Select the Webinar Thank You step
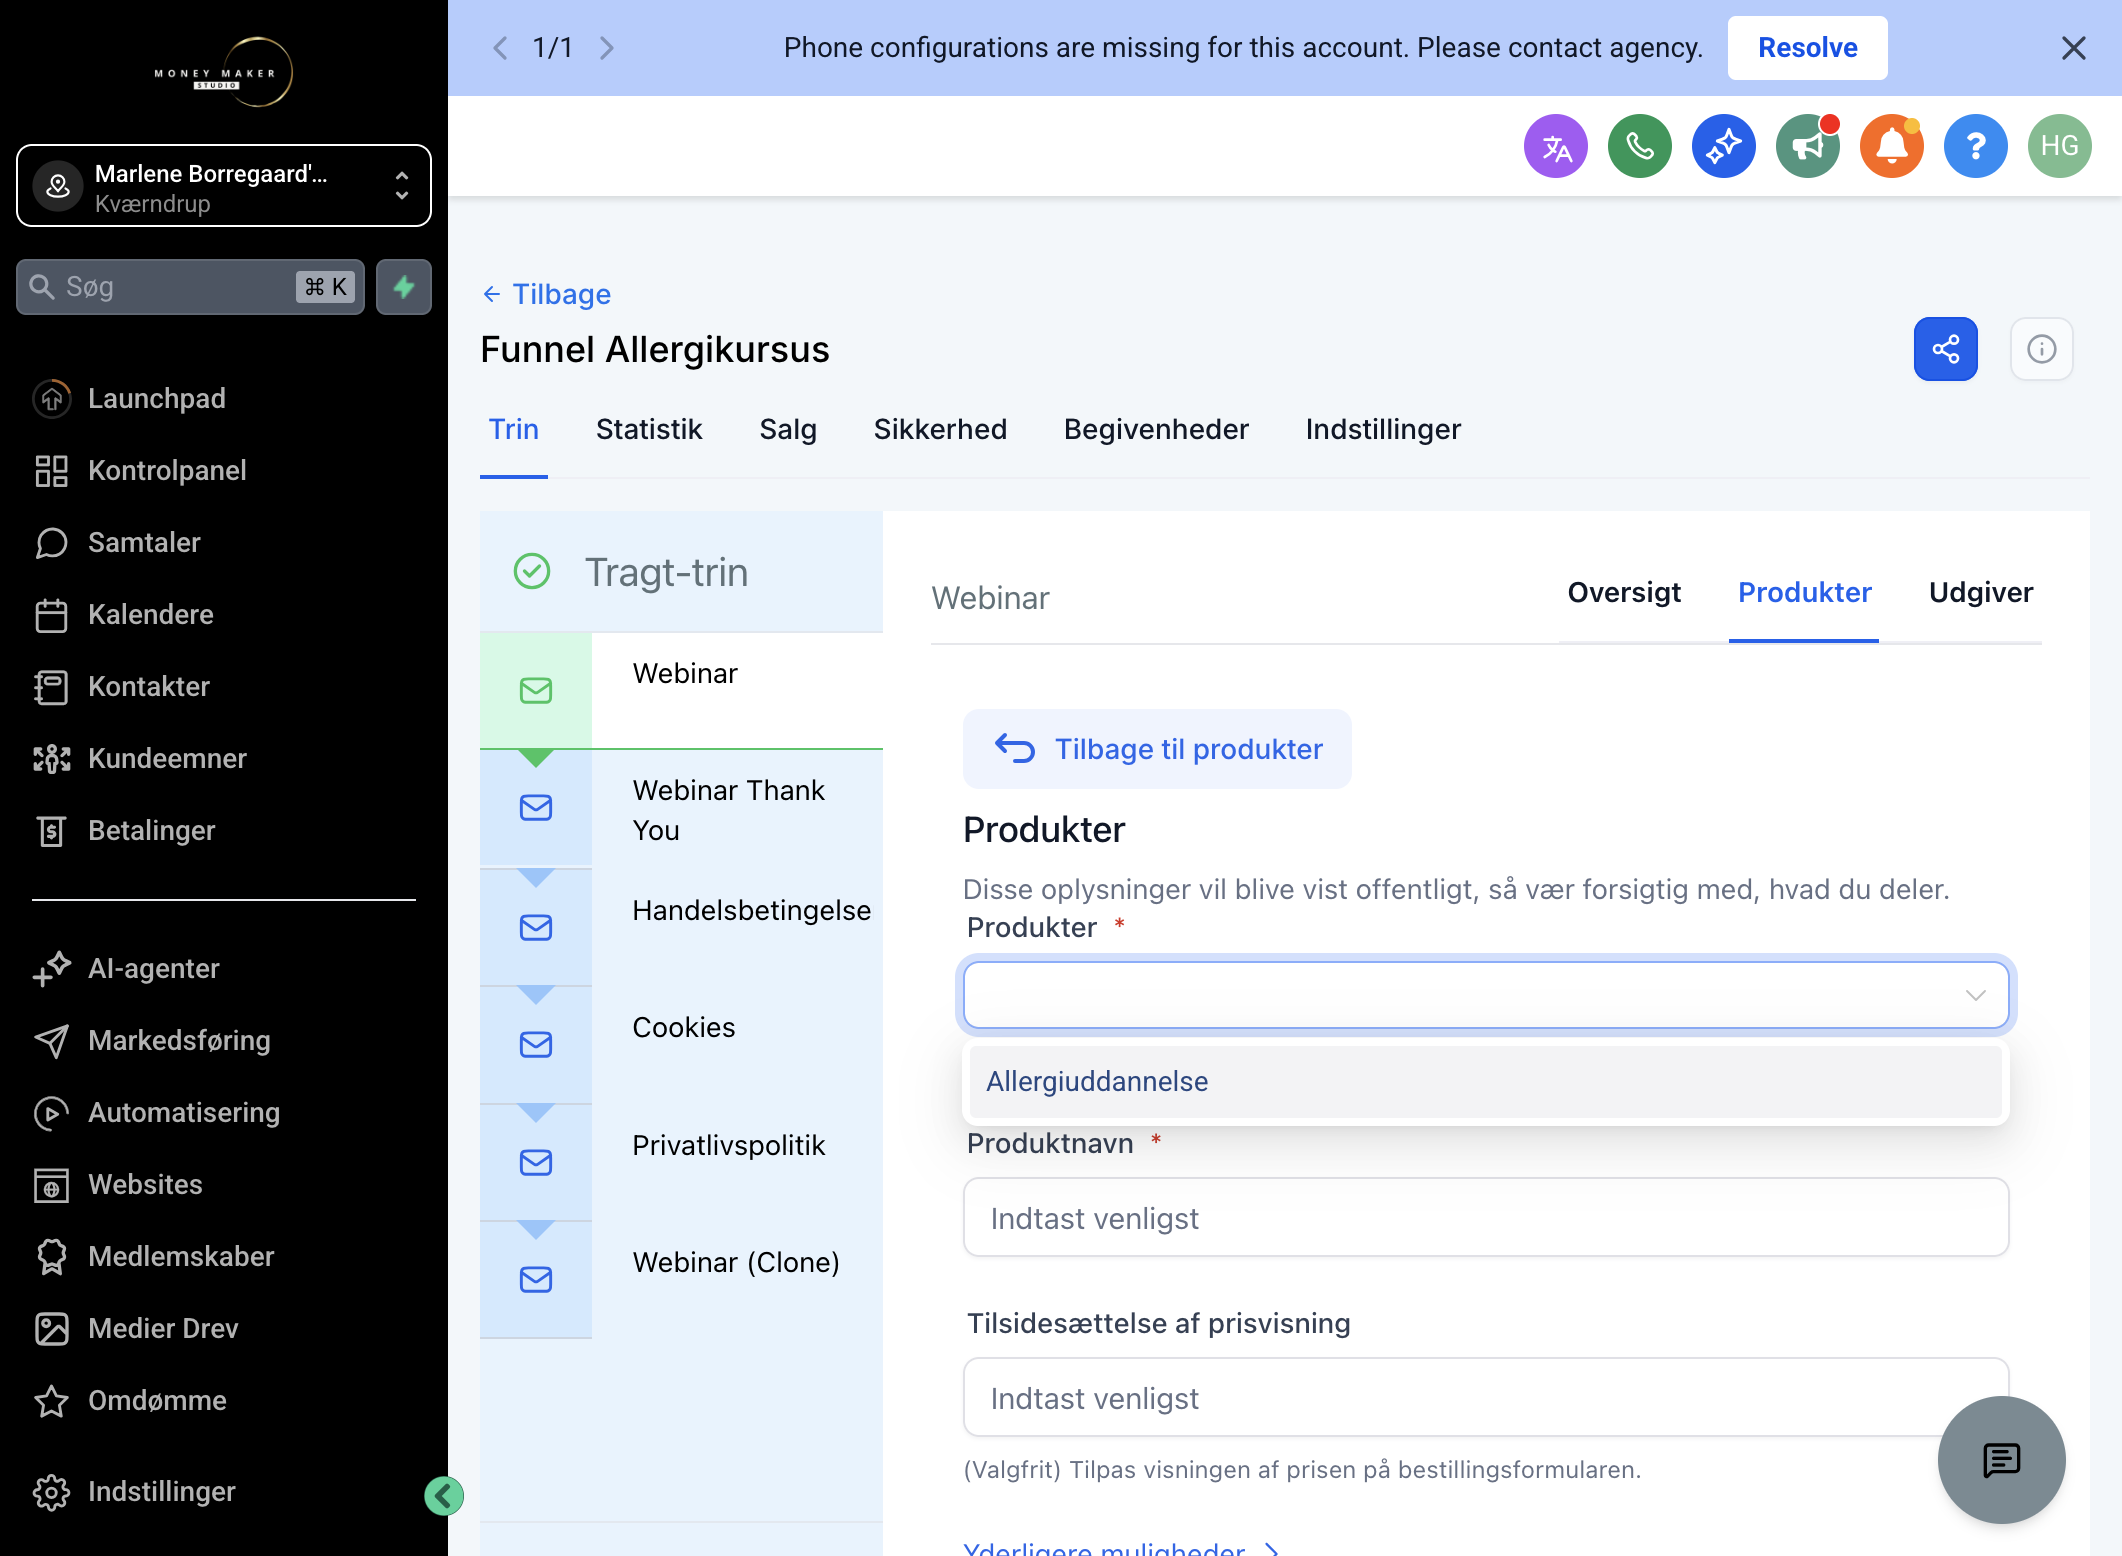2122x1556 pixels. click(x=681, y=809)
